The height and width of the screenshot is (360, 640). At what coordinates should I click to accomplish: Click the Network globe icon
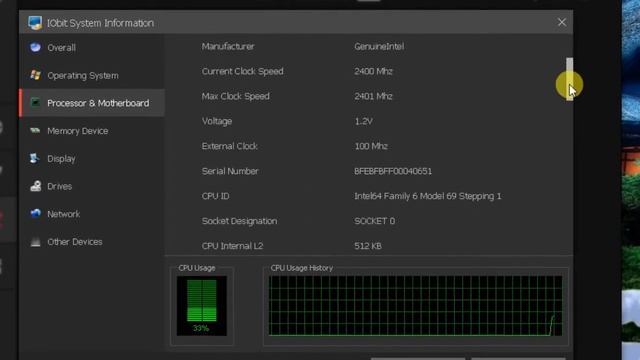pos(36,213)
